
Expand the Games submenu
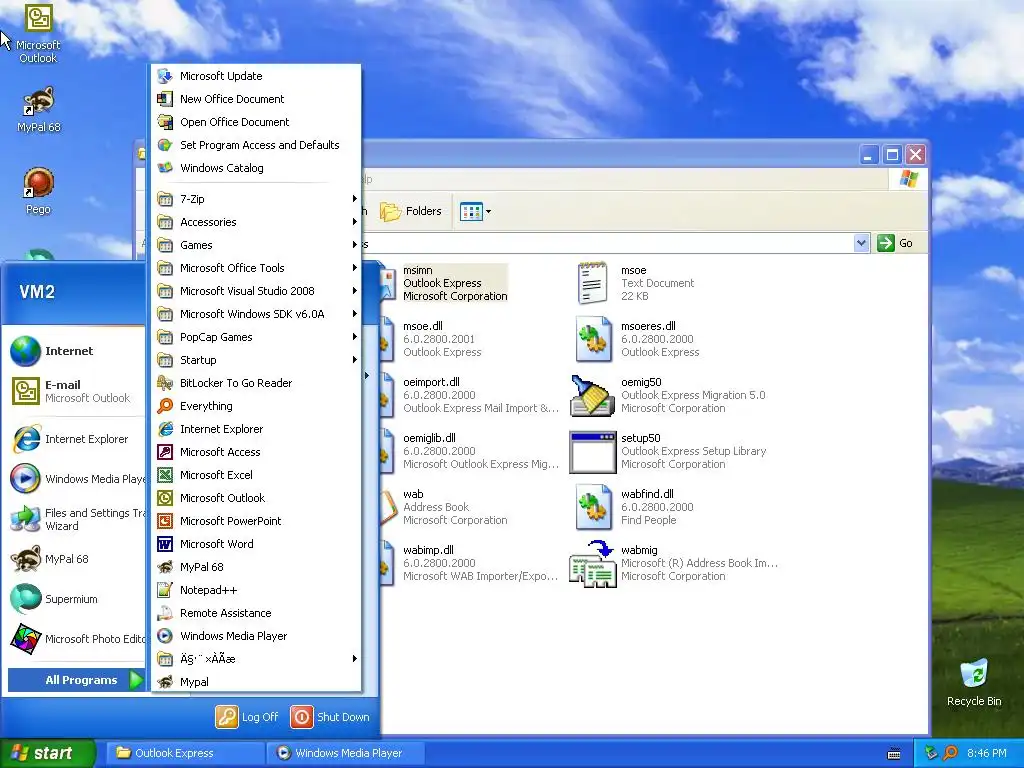(x=256, y=245)
